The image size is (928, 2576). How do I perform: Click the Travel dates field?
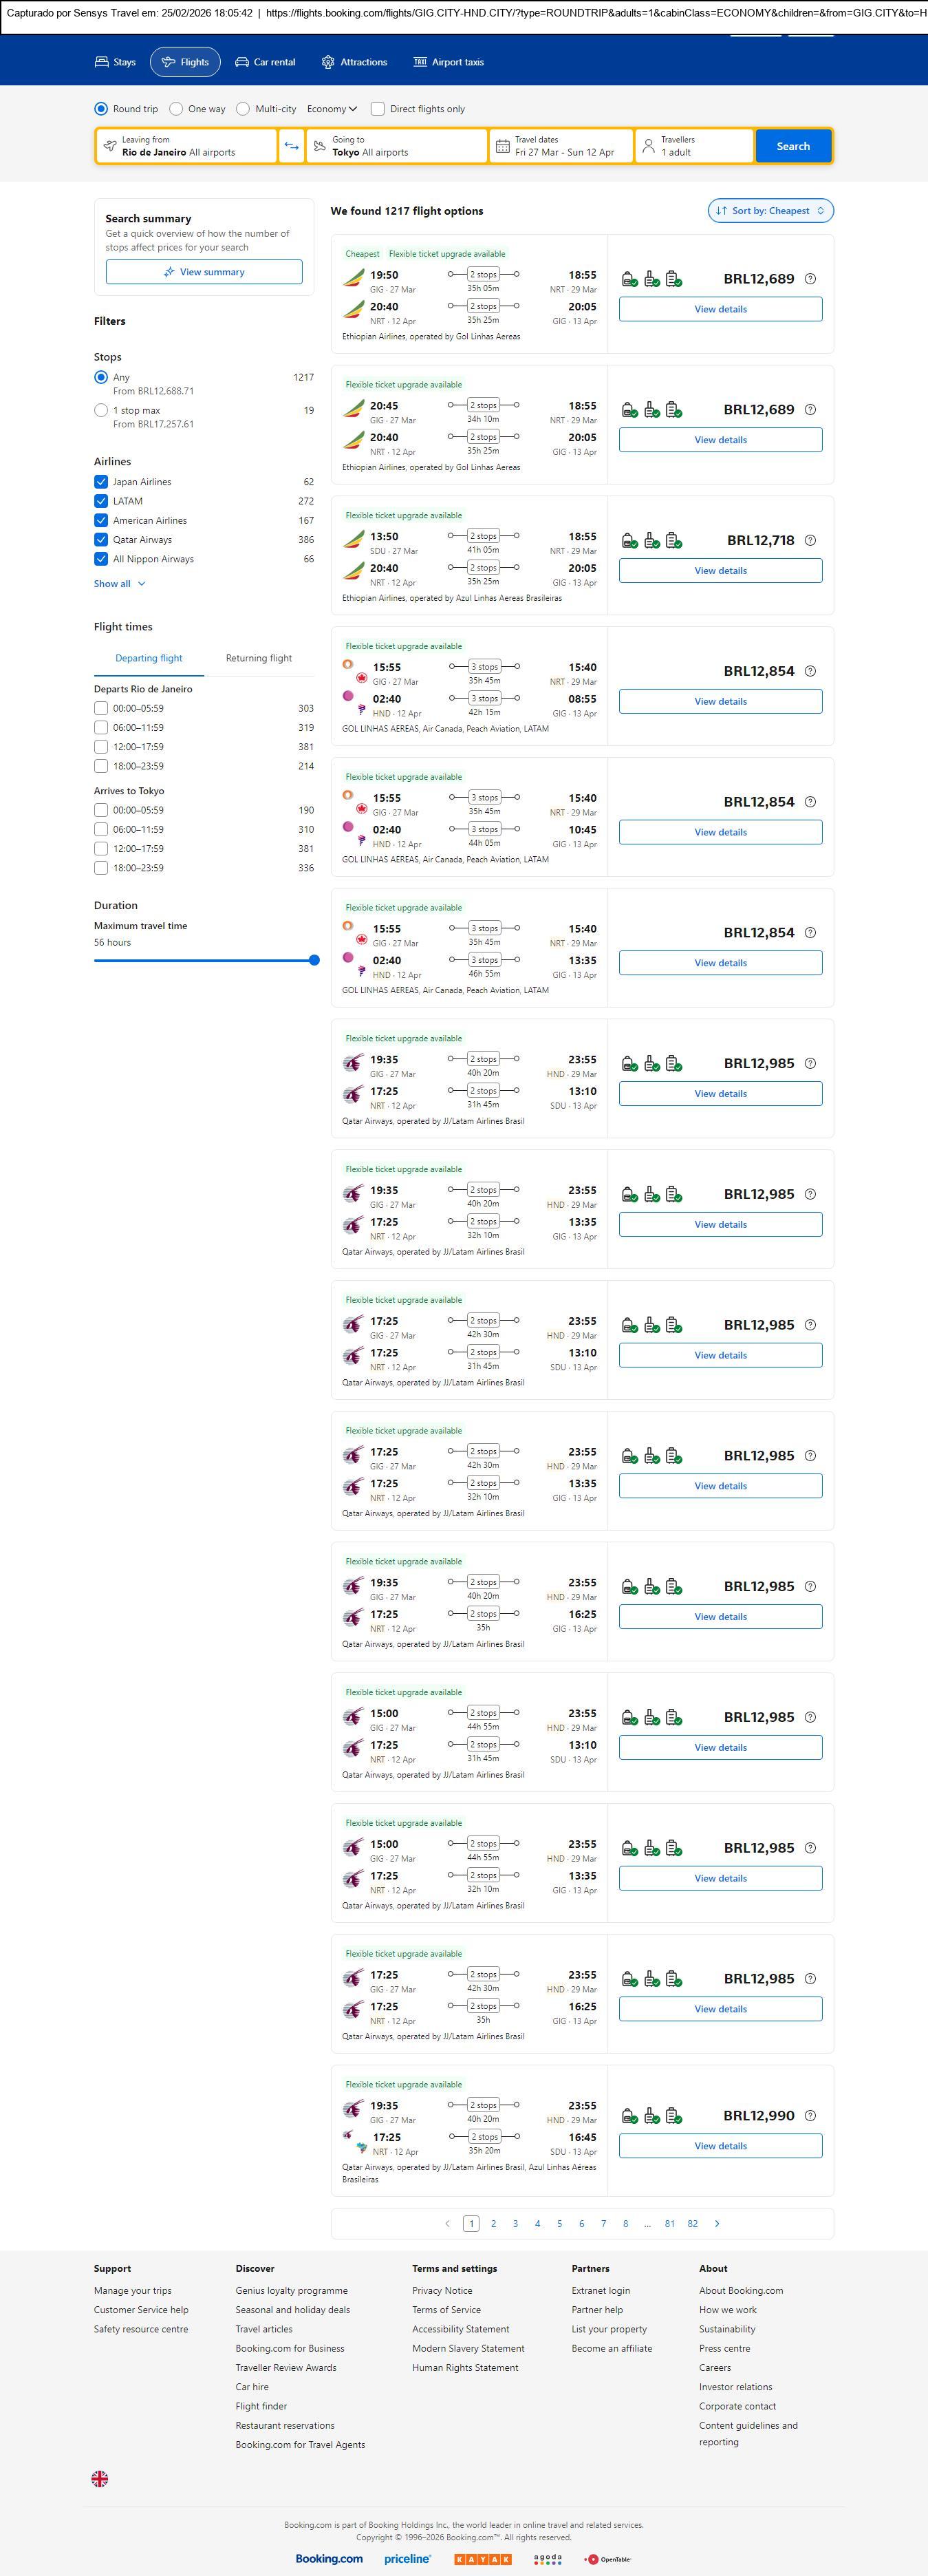coord(562,146)
